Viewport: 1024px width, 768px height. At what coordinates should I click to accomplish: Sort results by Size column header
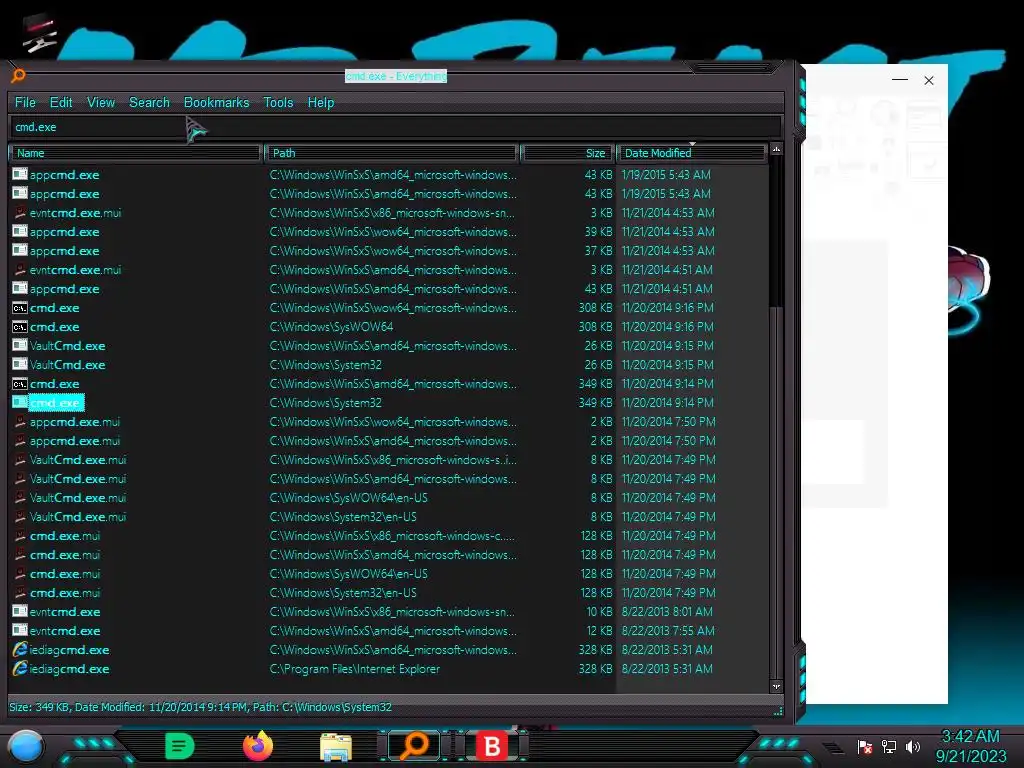pyautogui.click(x=567, y=153)
